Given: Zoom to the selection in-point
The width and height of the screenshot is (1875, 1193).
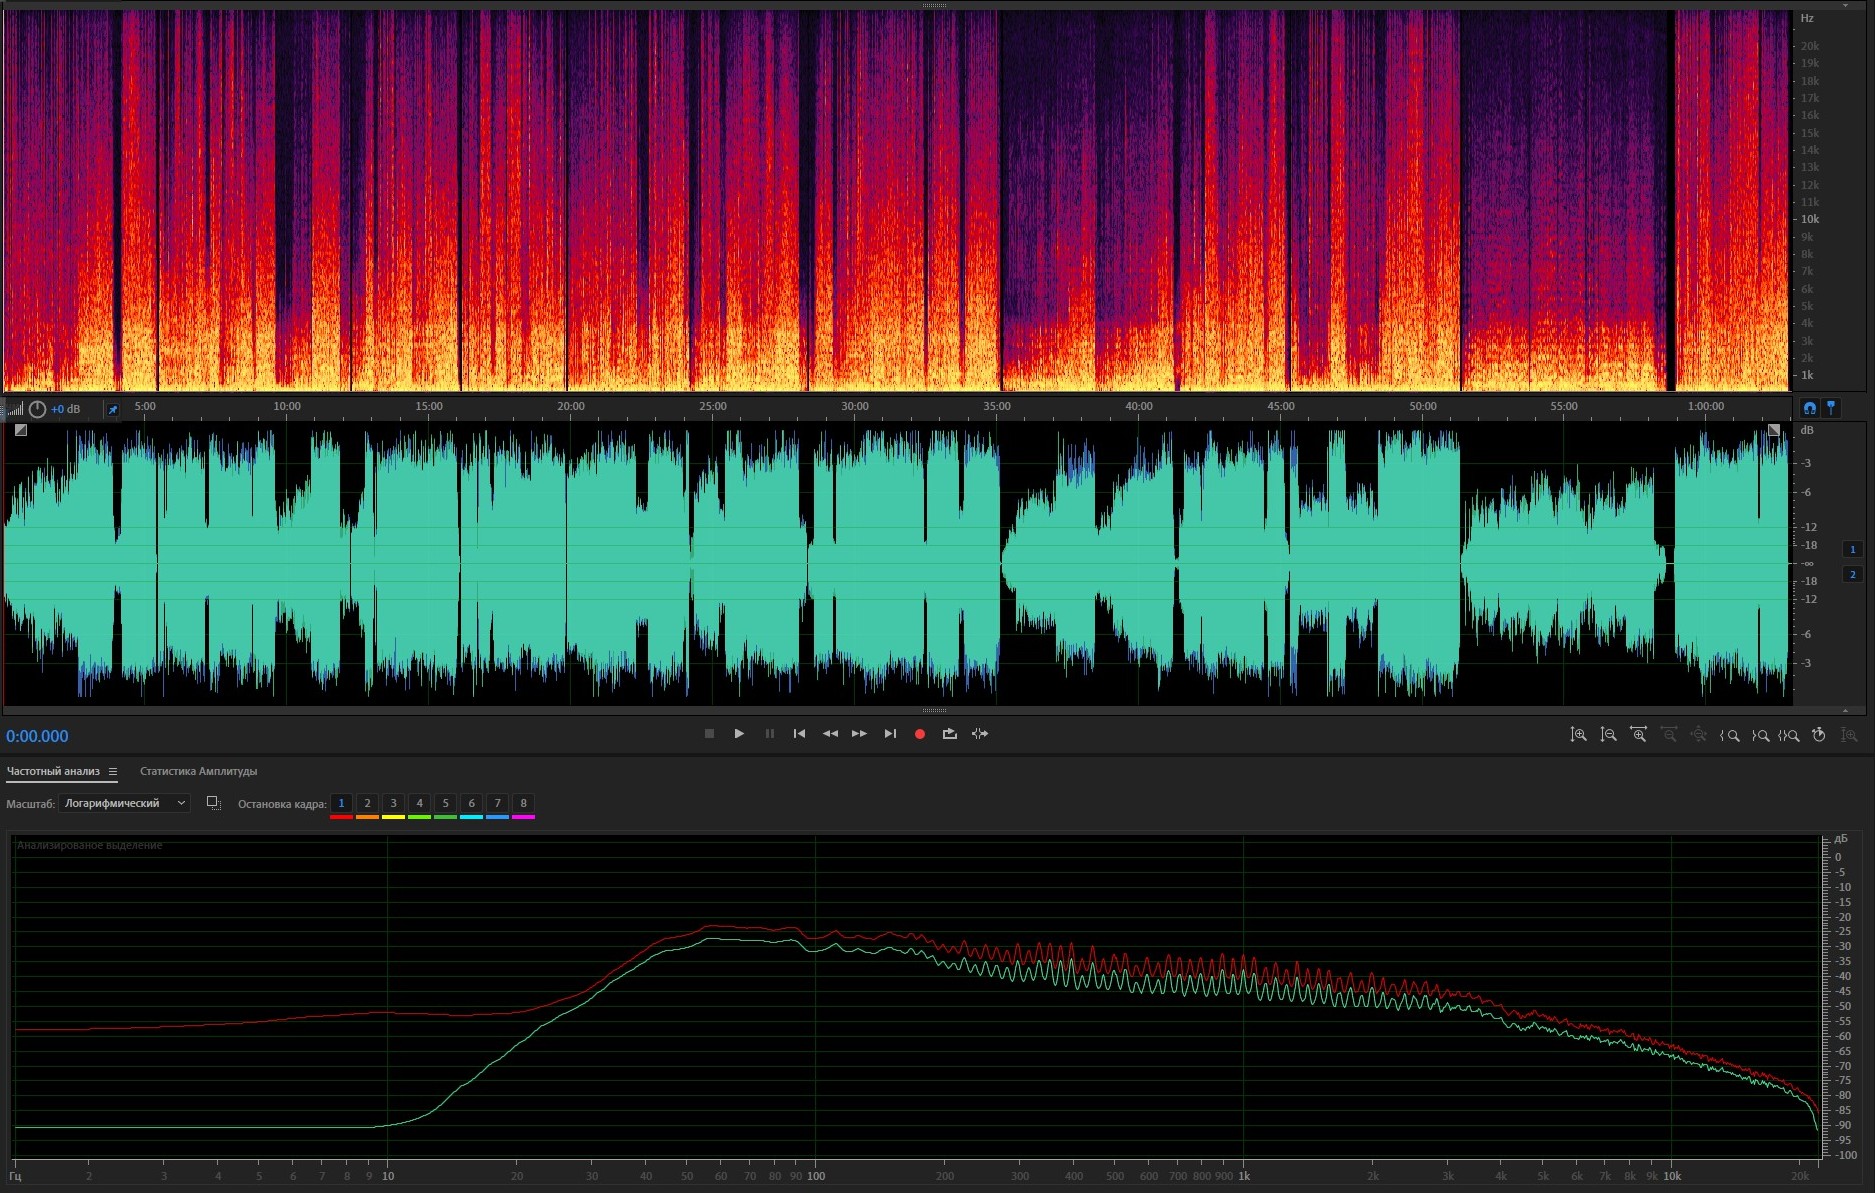Looking at the screenshot, I should coord(1729,735).
